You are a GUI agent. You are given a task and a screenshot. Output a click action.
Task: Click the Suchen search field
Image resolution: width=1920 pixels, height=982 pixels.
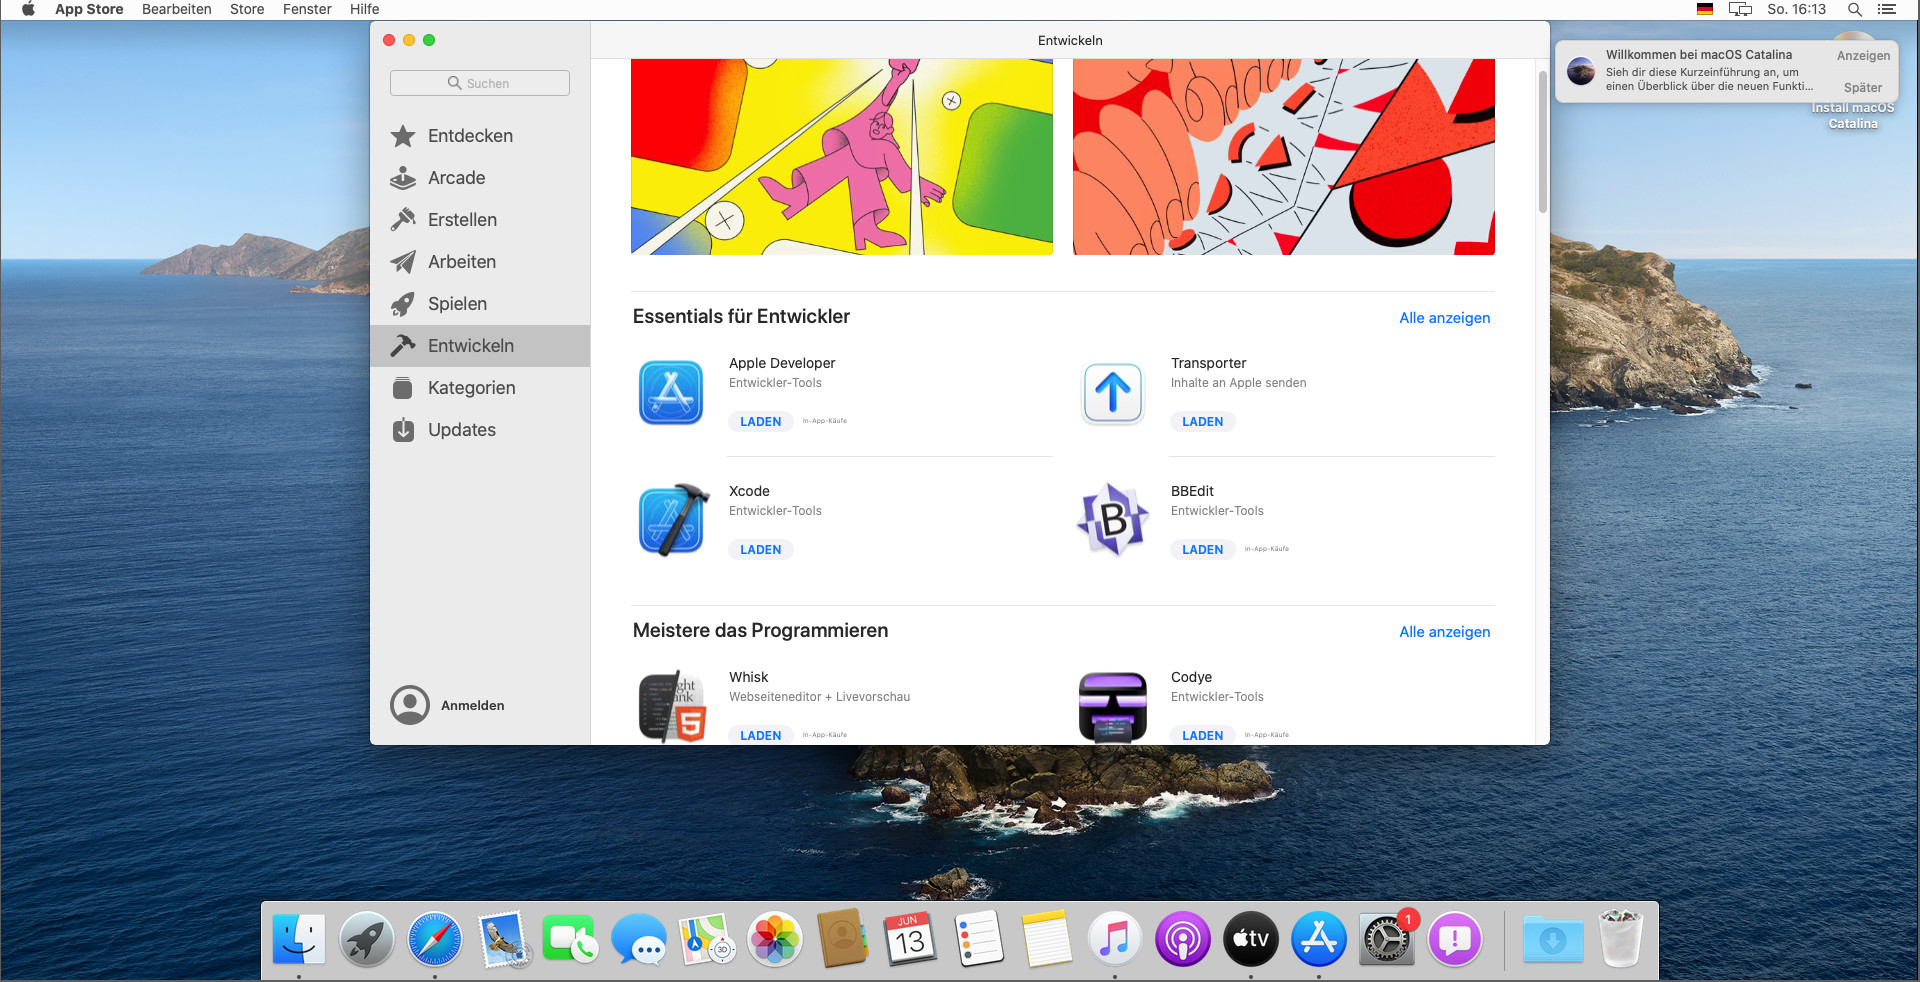point(480,83)
